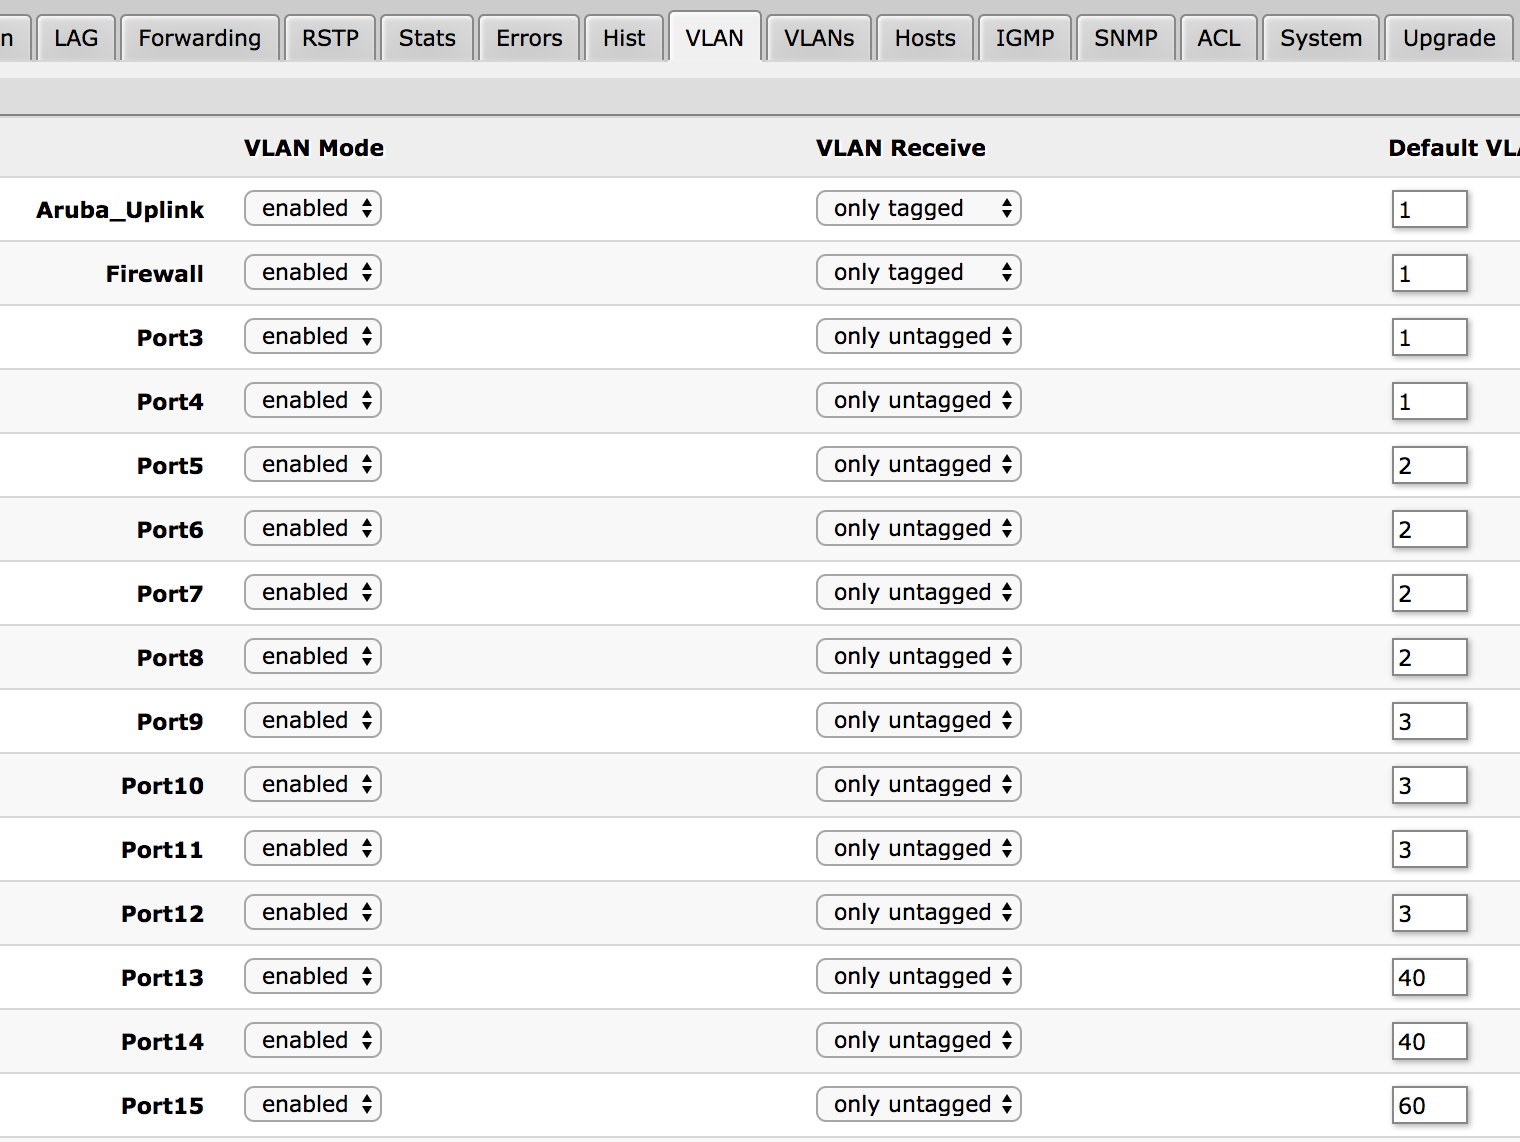The width and height of the screenshot is (1520, 1142).
Task: Switch to the Forwarding tab
Action: [x=199, y=38]
